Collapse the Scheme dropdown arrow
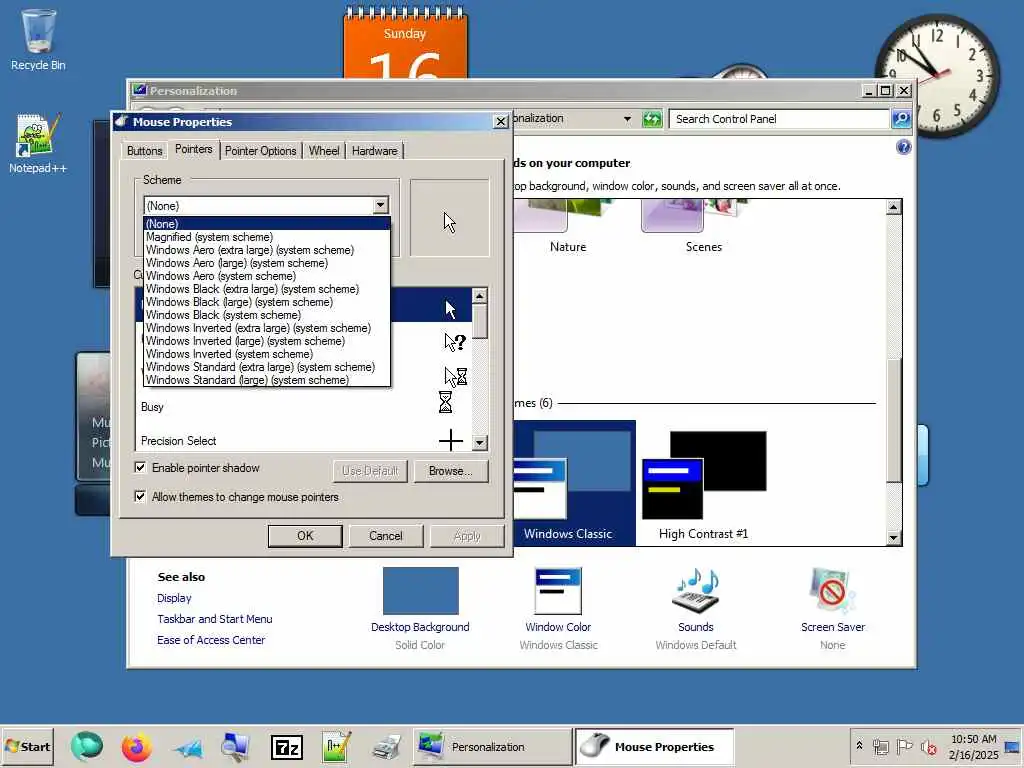 381,205
